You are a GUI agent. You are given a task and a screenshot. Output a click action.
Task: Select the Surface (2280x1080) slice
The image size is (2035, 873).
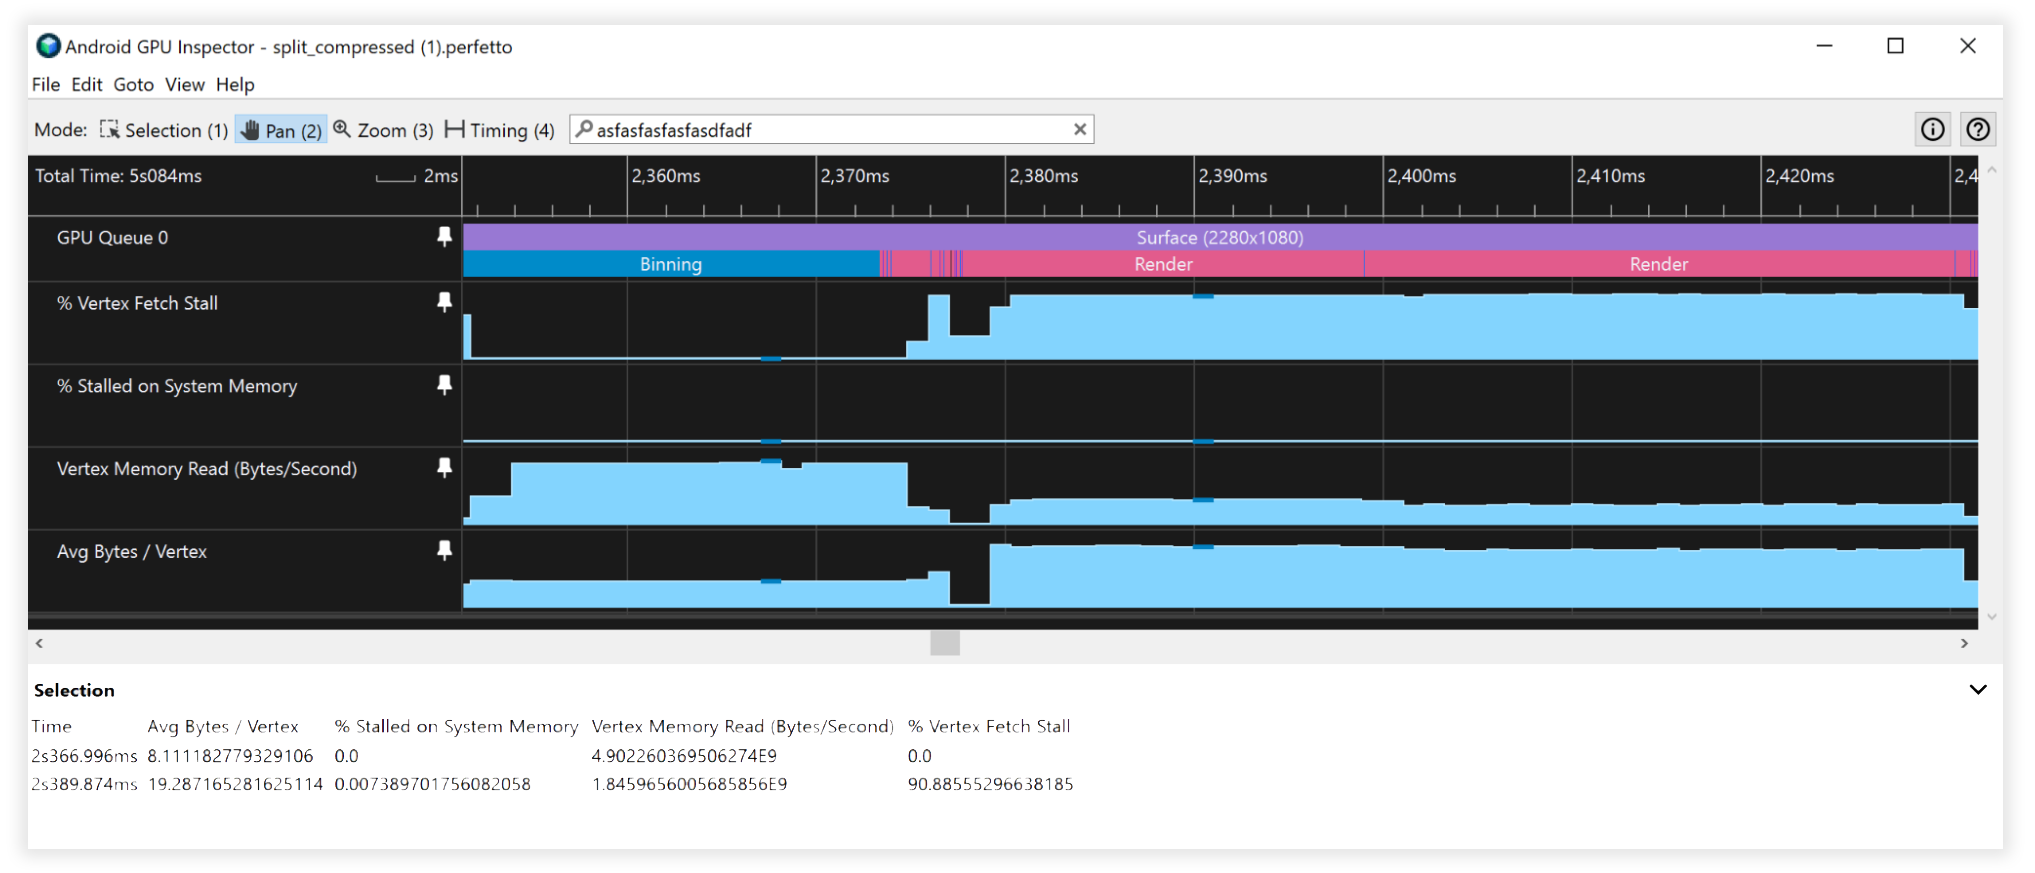pyautogui.click(x=1219, y=237)
